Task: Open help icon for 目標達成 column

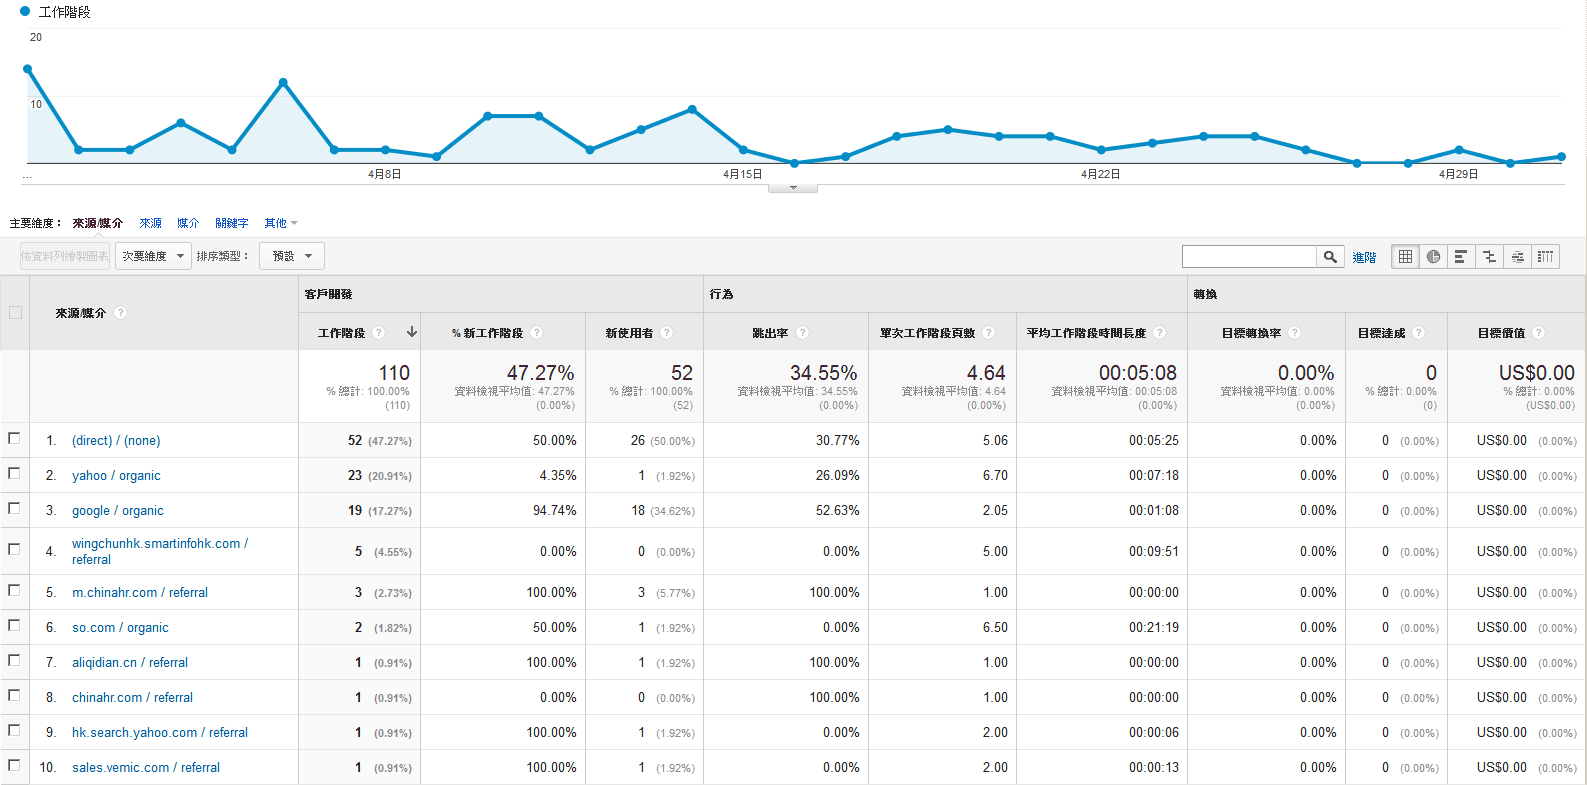Action: click(1418, 333)
